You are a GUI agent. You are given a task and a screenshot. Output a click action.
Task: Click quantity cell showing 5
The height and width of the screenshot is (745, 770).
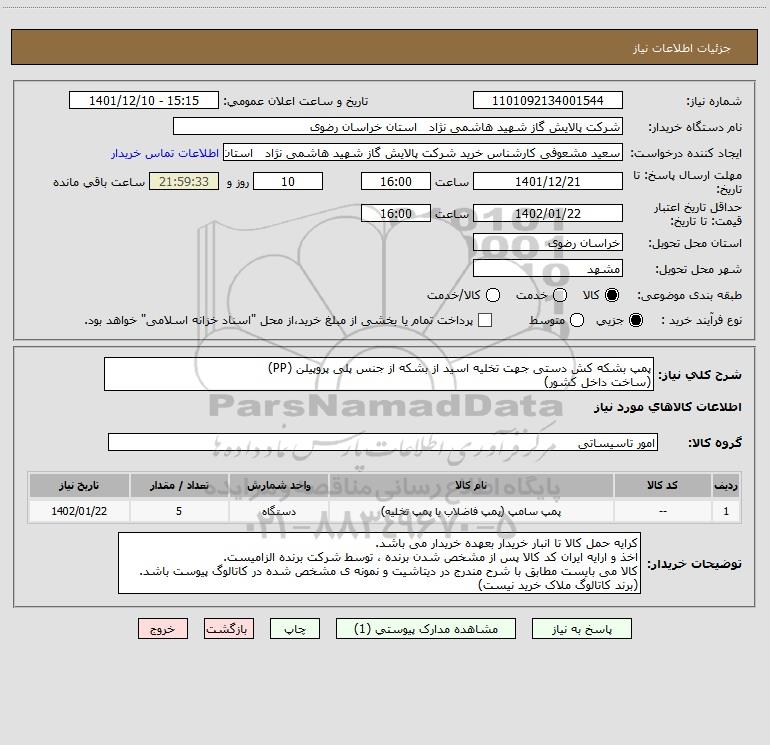click(179, 511)
